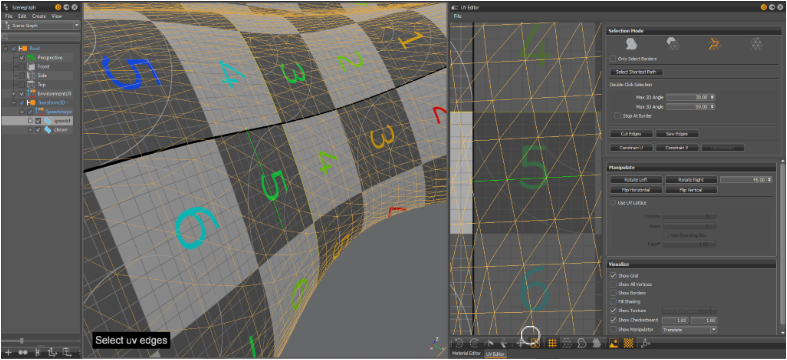Enable Show Borders checkbox

613,293
